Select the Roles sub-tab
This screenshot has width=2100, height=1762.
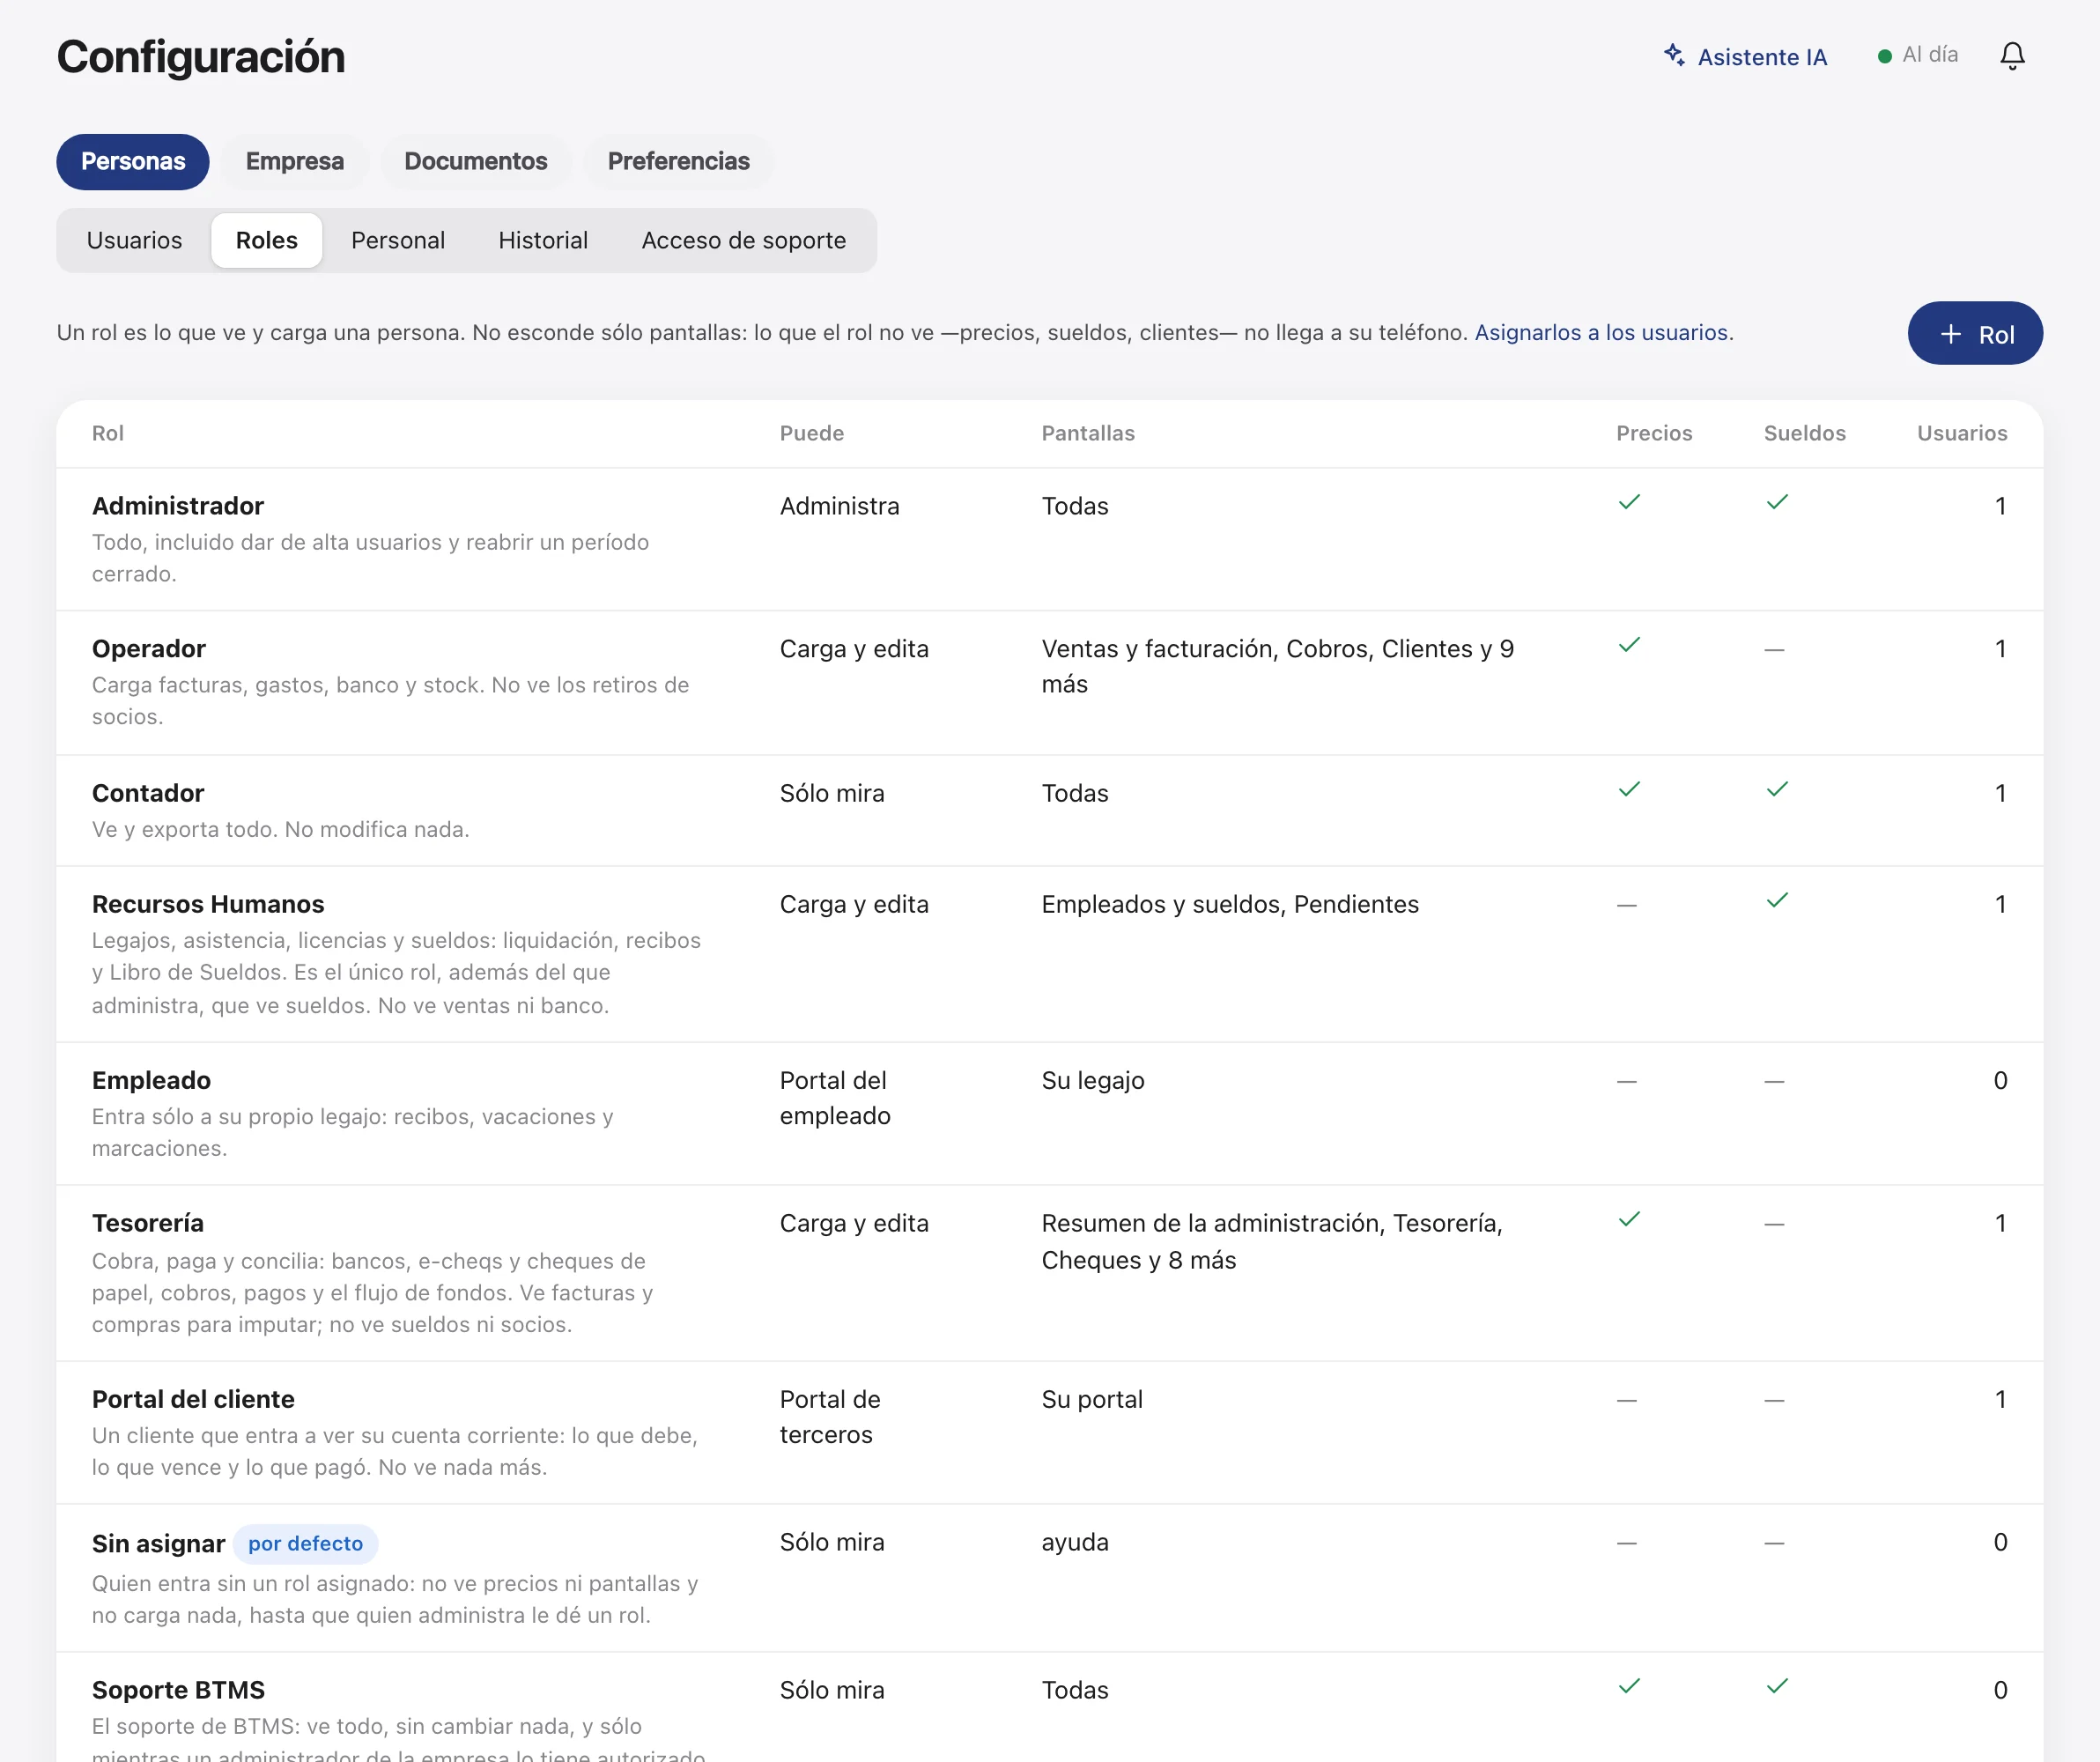point(267,241)
